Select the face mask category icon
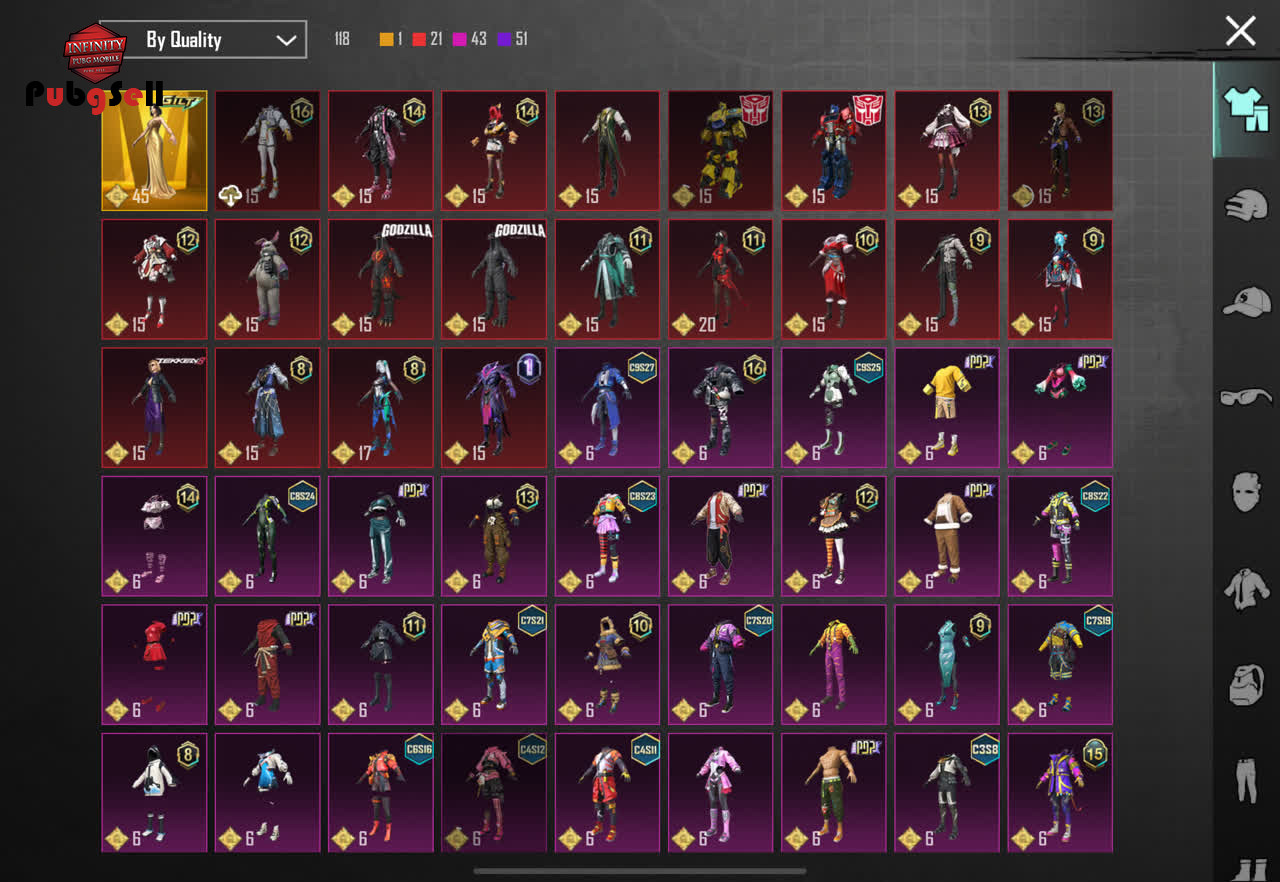 click(1246, 492)
